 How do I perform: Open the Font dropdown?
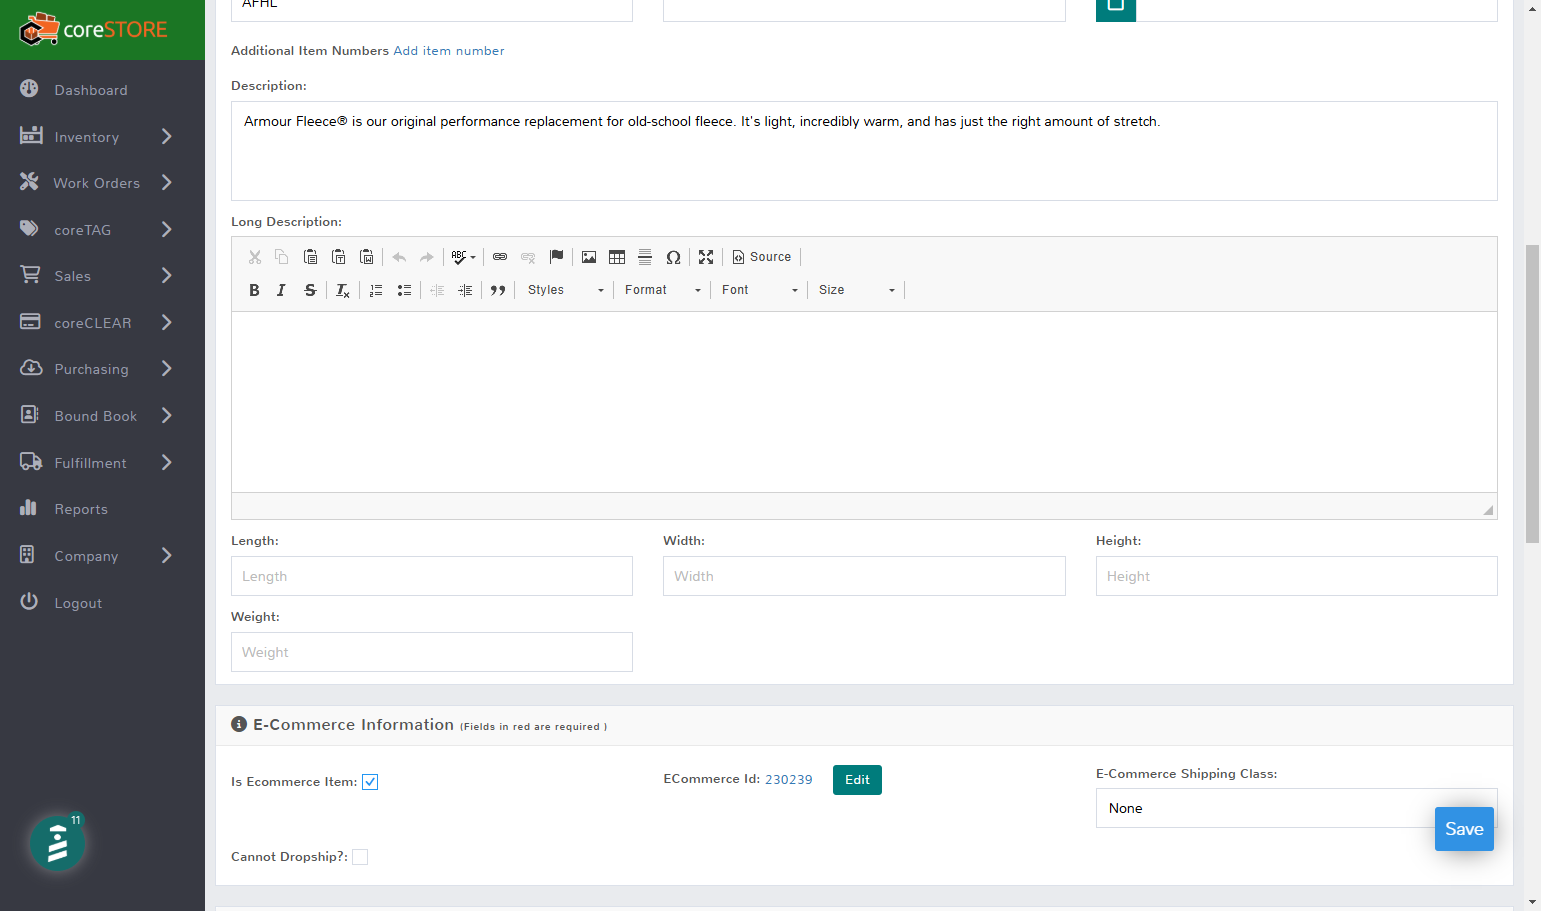point(760,290)
